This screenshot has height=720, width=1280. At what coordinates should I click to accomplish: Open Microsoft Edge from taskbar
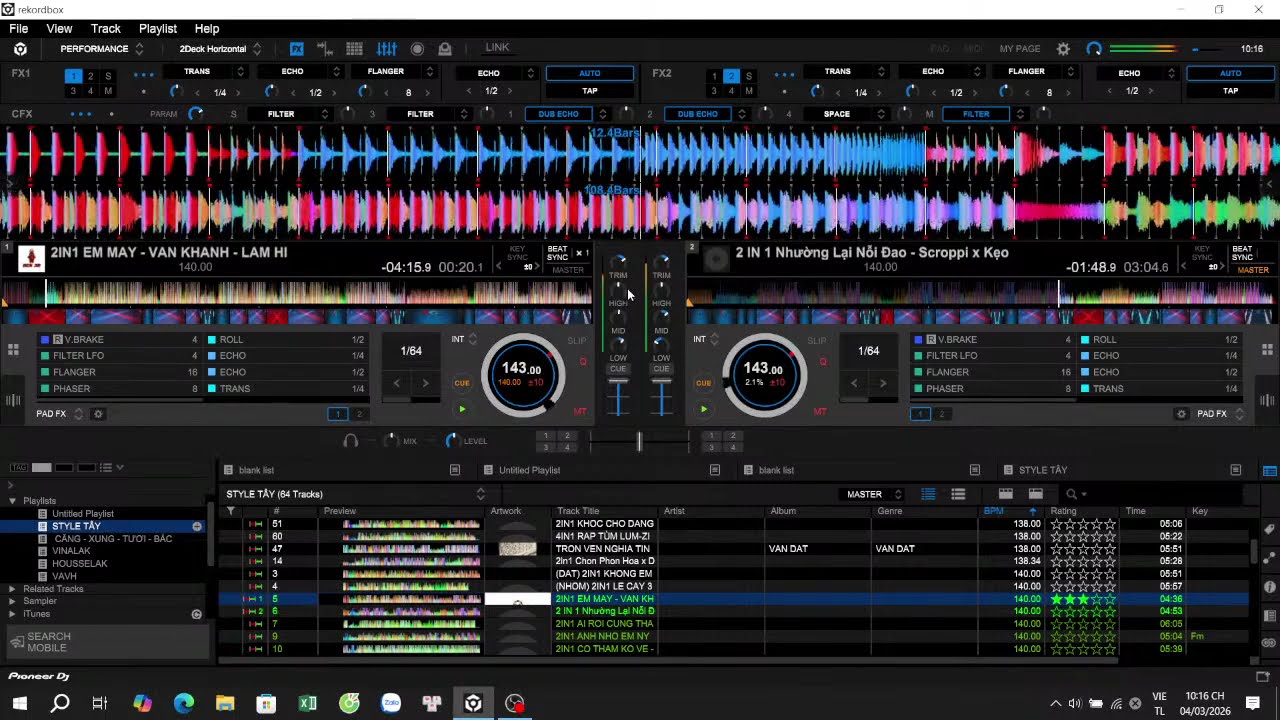(184, 703)
